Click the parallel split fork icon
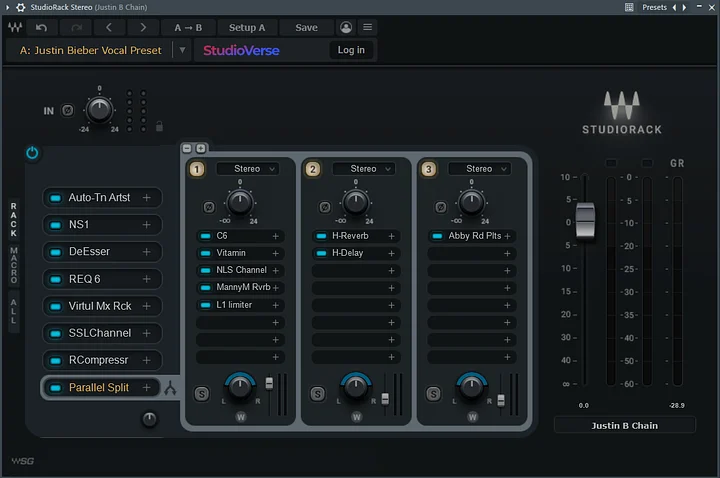 [170, 388]
